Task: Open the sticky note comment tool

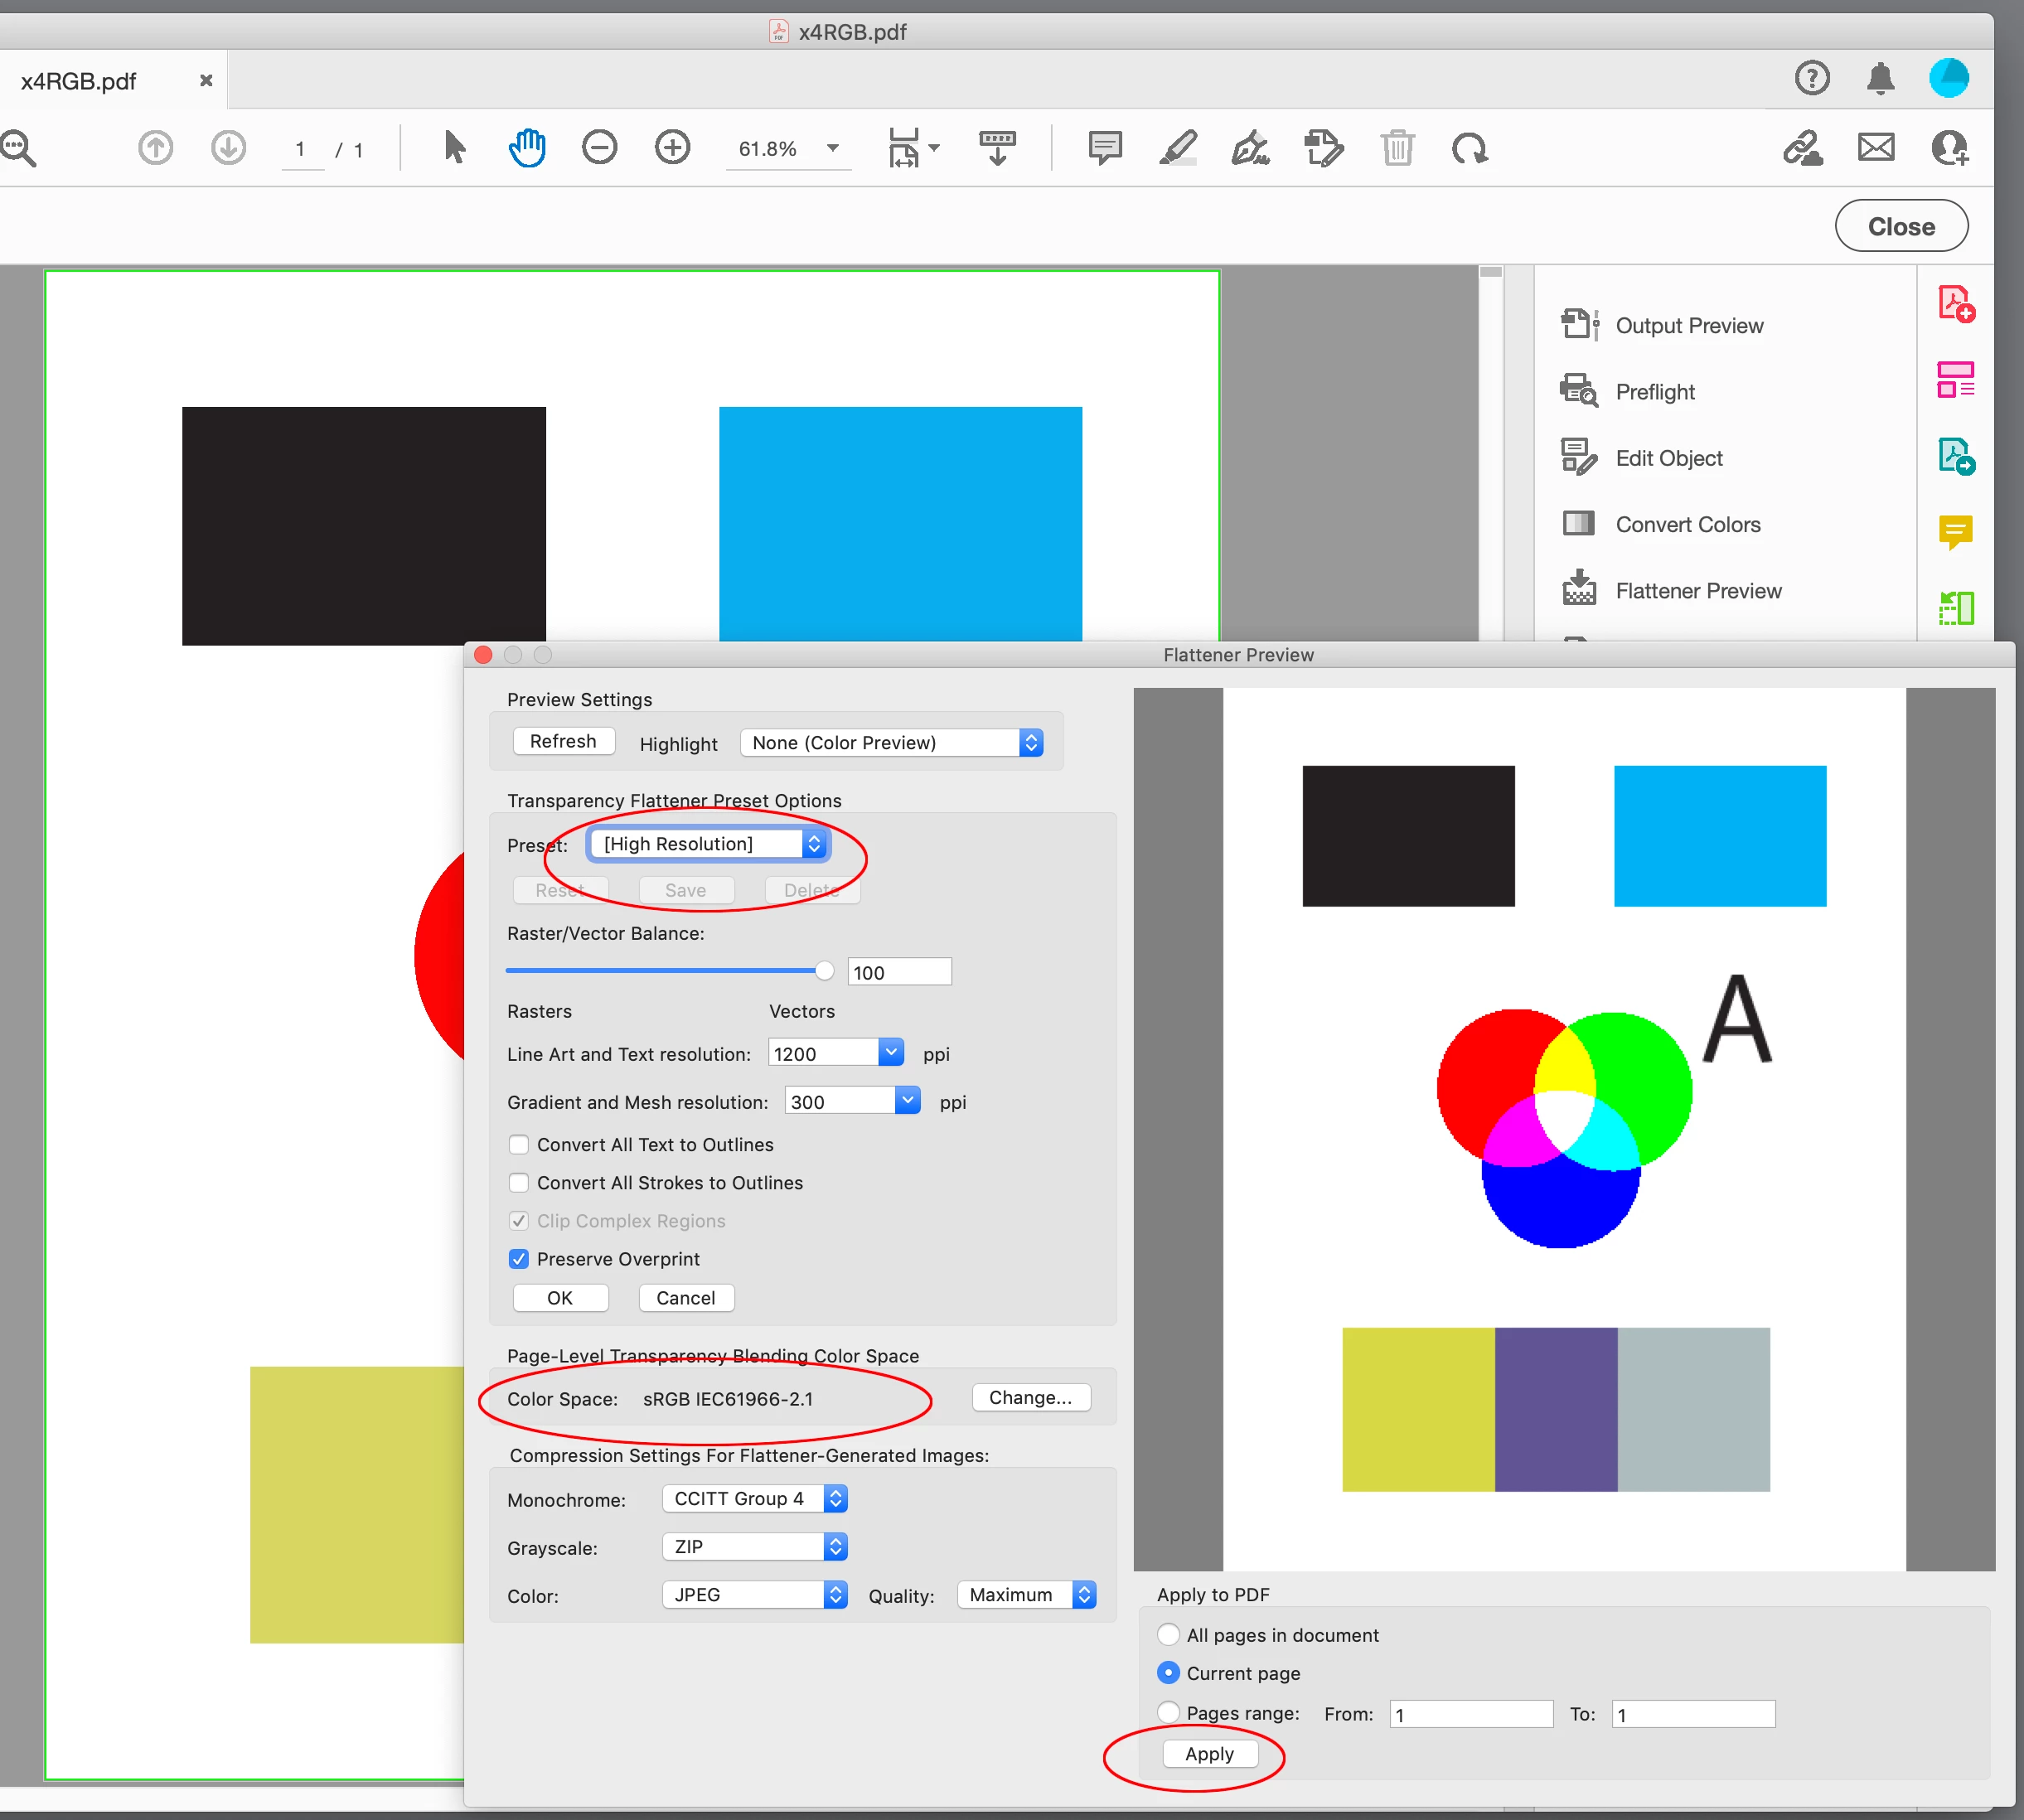Action: point(1104,148)
